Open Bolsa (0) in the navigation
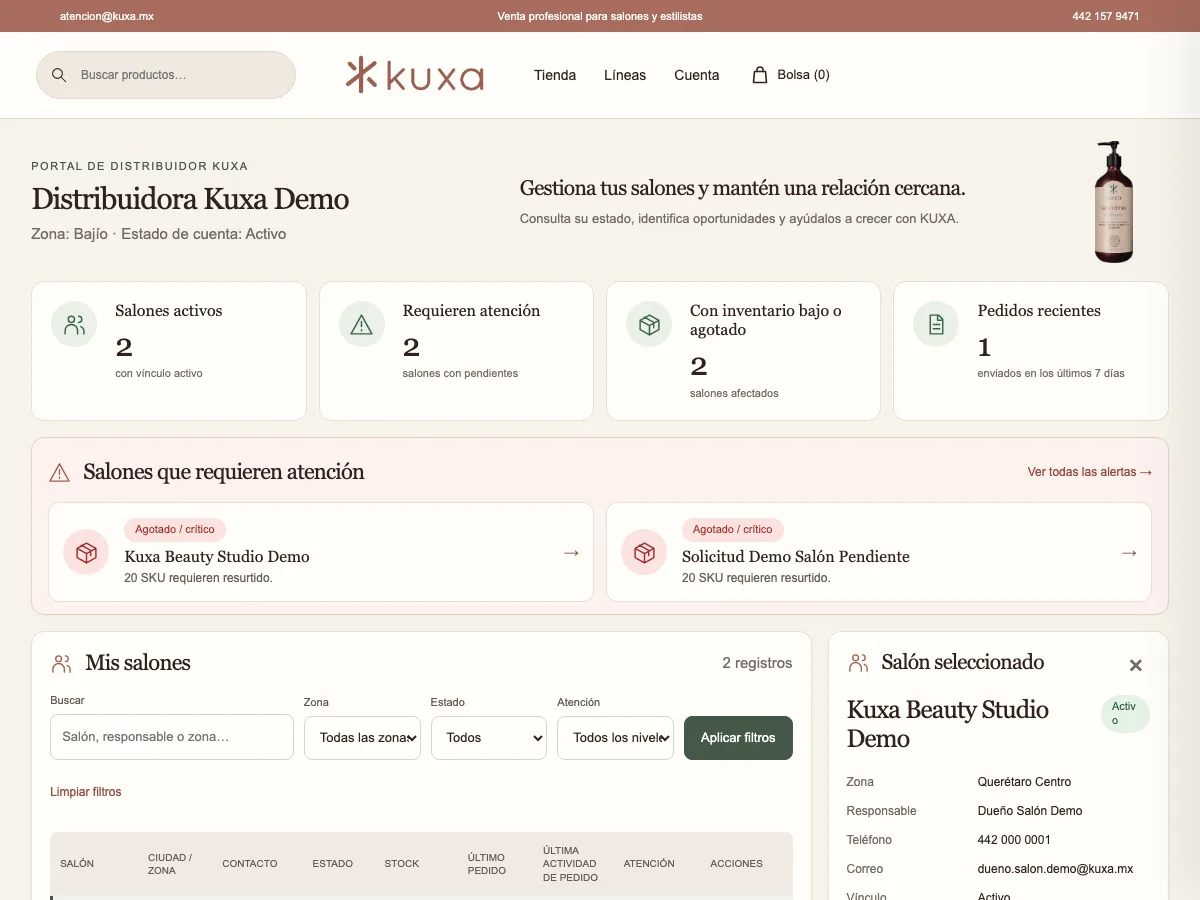 pyautogui.click(x=791, y=75)
